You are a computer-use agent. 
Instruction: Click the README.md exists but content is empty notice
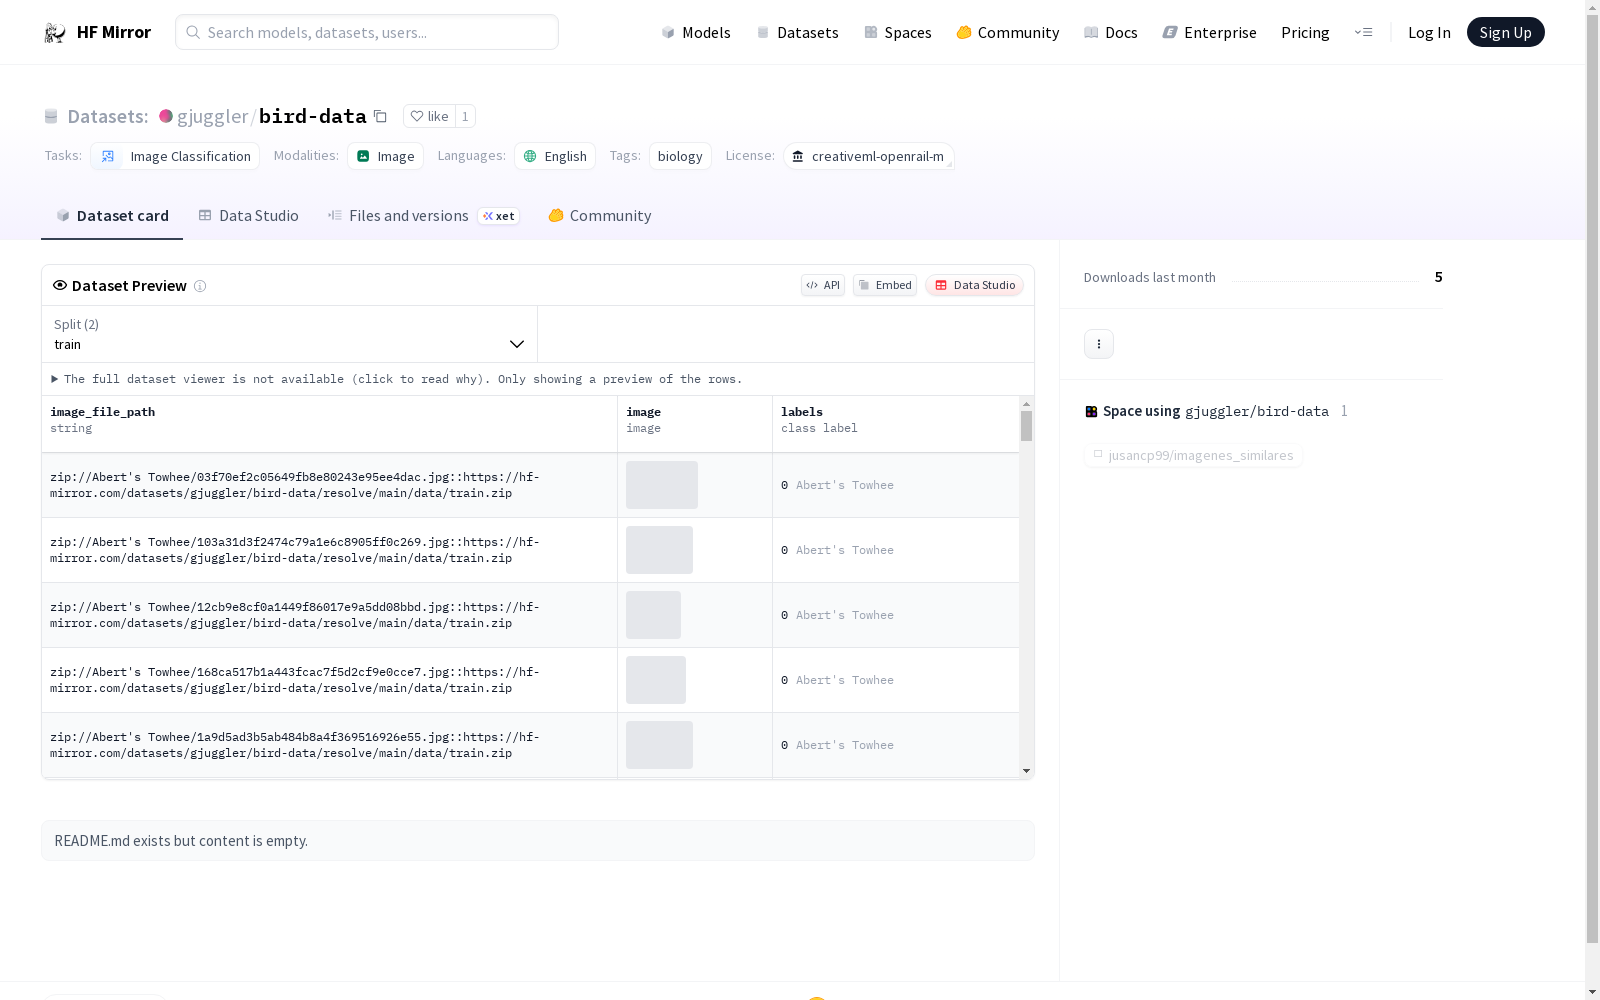click(538, 841)
